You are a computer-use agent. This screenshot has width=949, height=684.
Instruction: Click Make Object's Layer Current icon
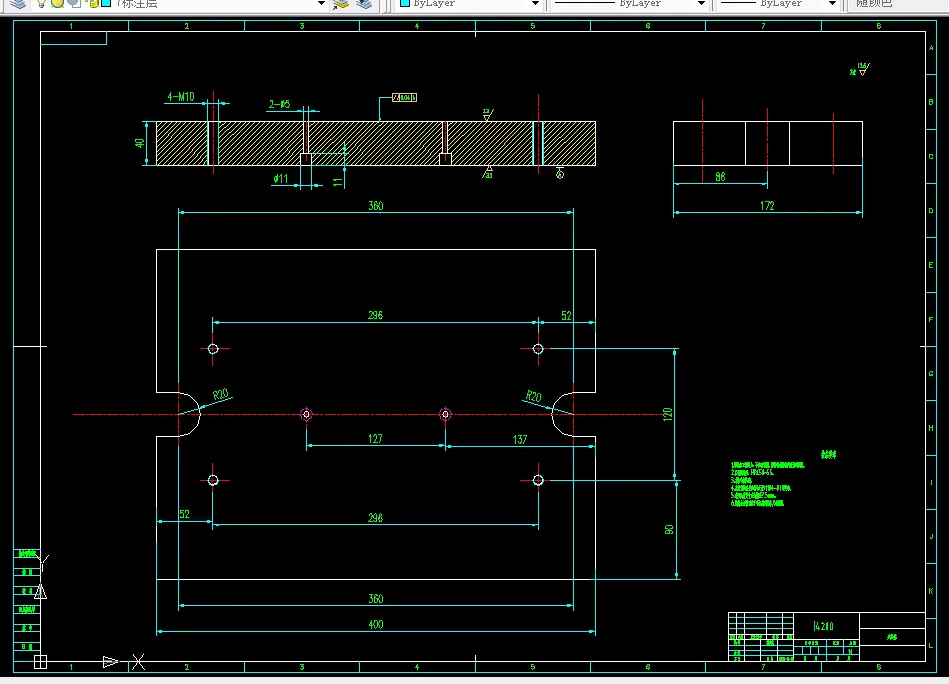click(341, 4)
